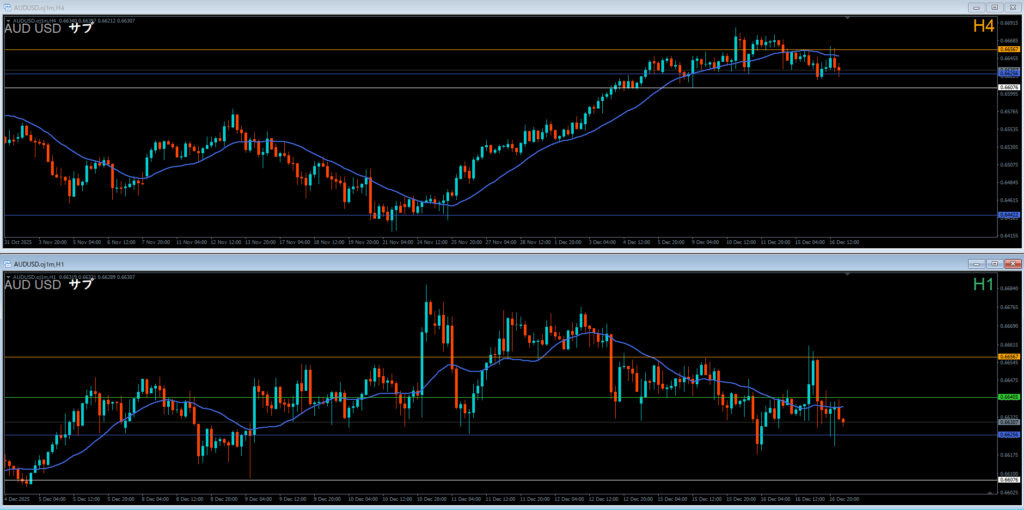Viewport: 1024px width, 510px height.
Task: Expand the H4 chart symbol info arrow
Action: point(9,19)
